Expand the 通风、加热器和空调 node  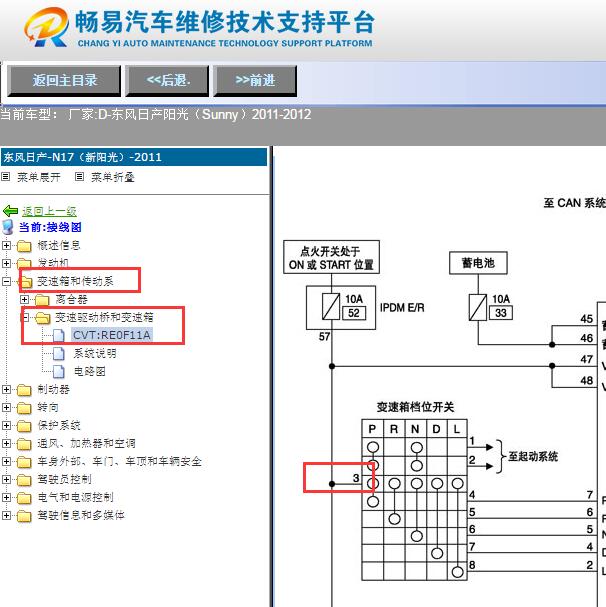coord(6,443)
